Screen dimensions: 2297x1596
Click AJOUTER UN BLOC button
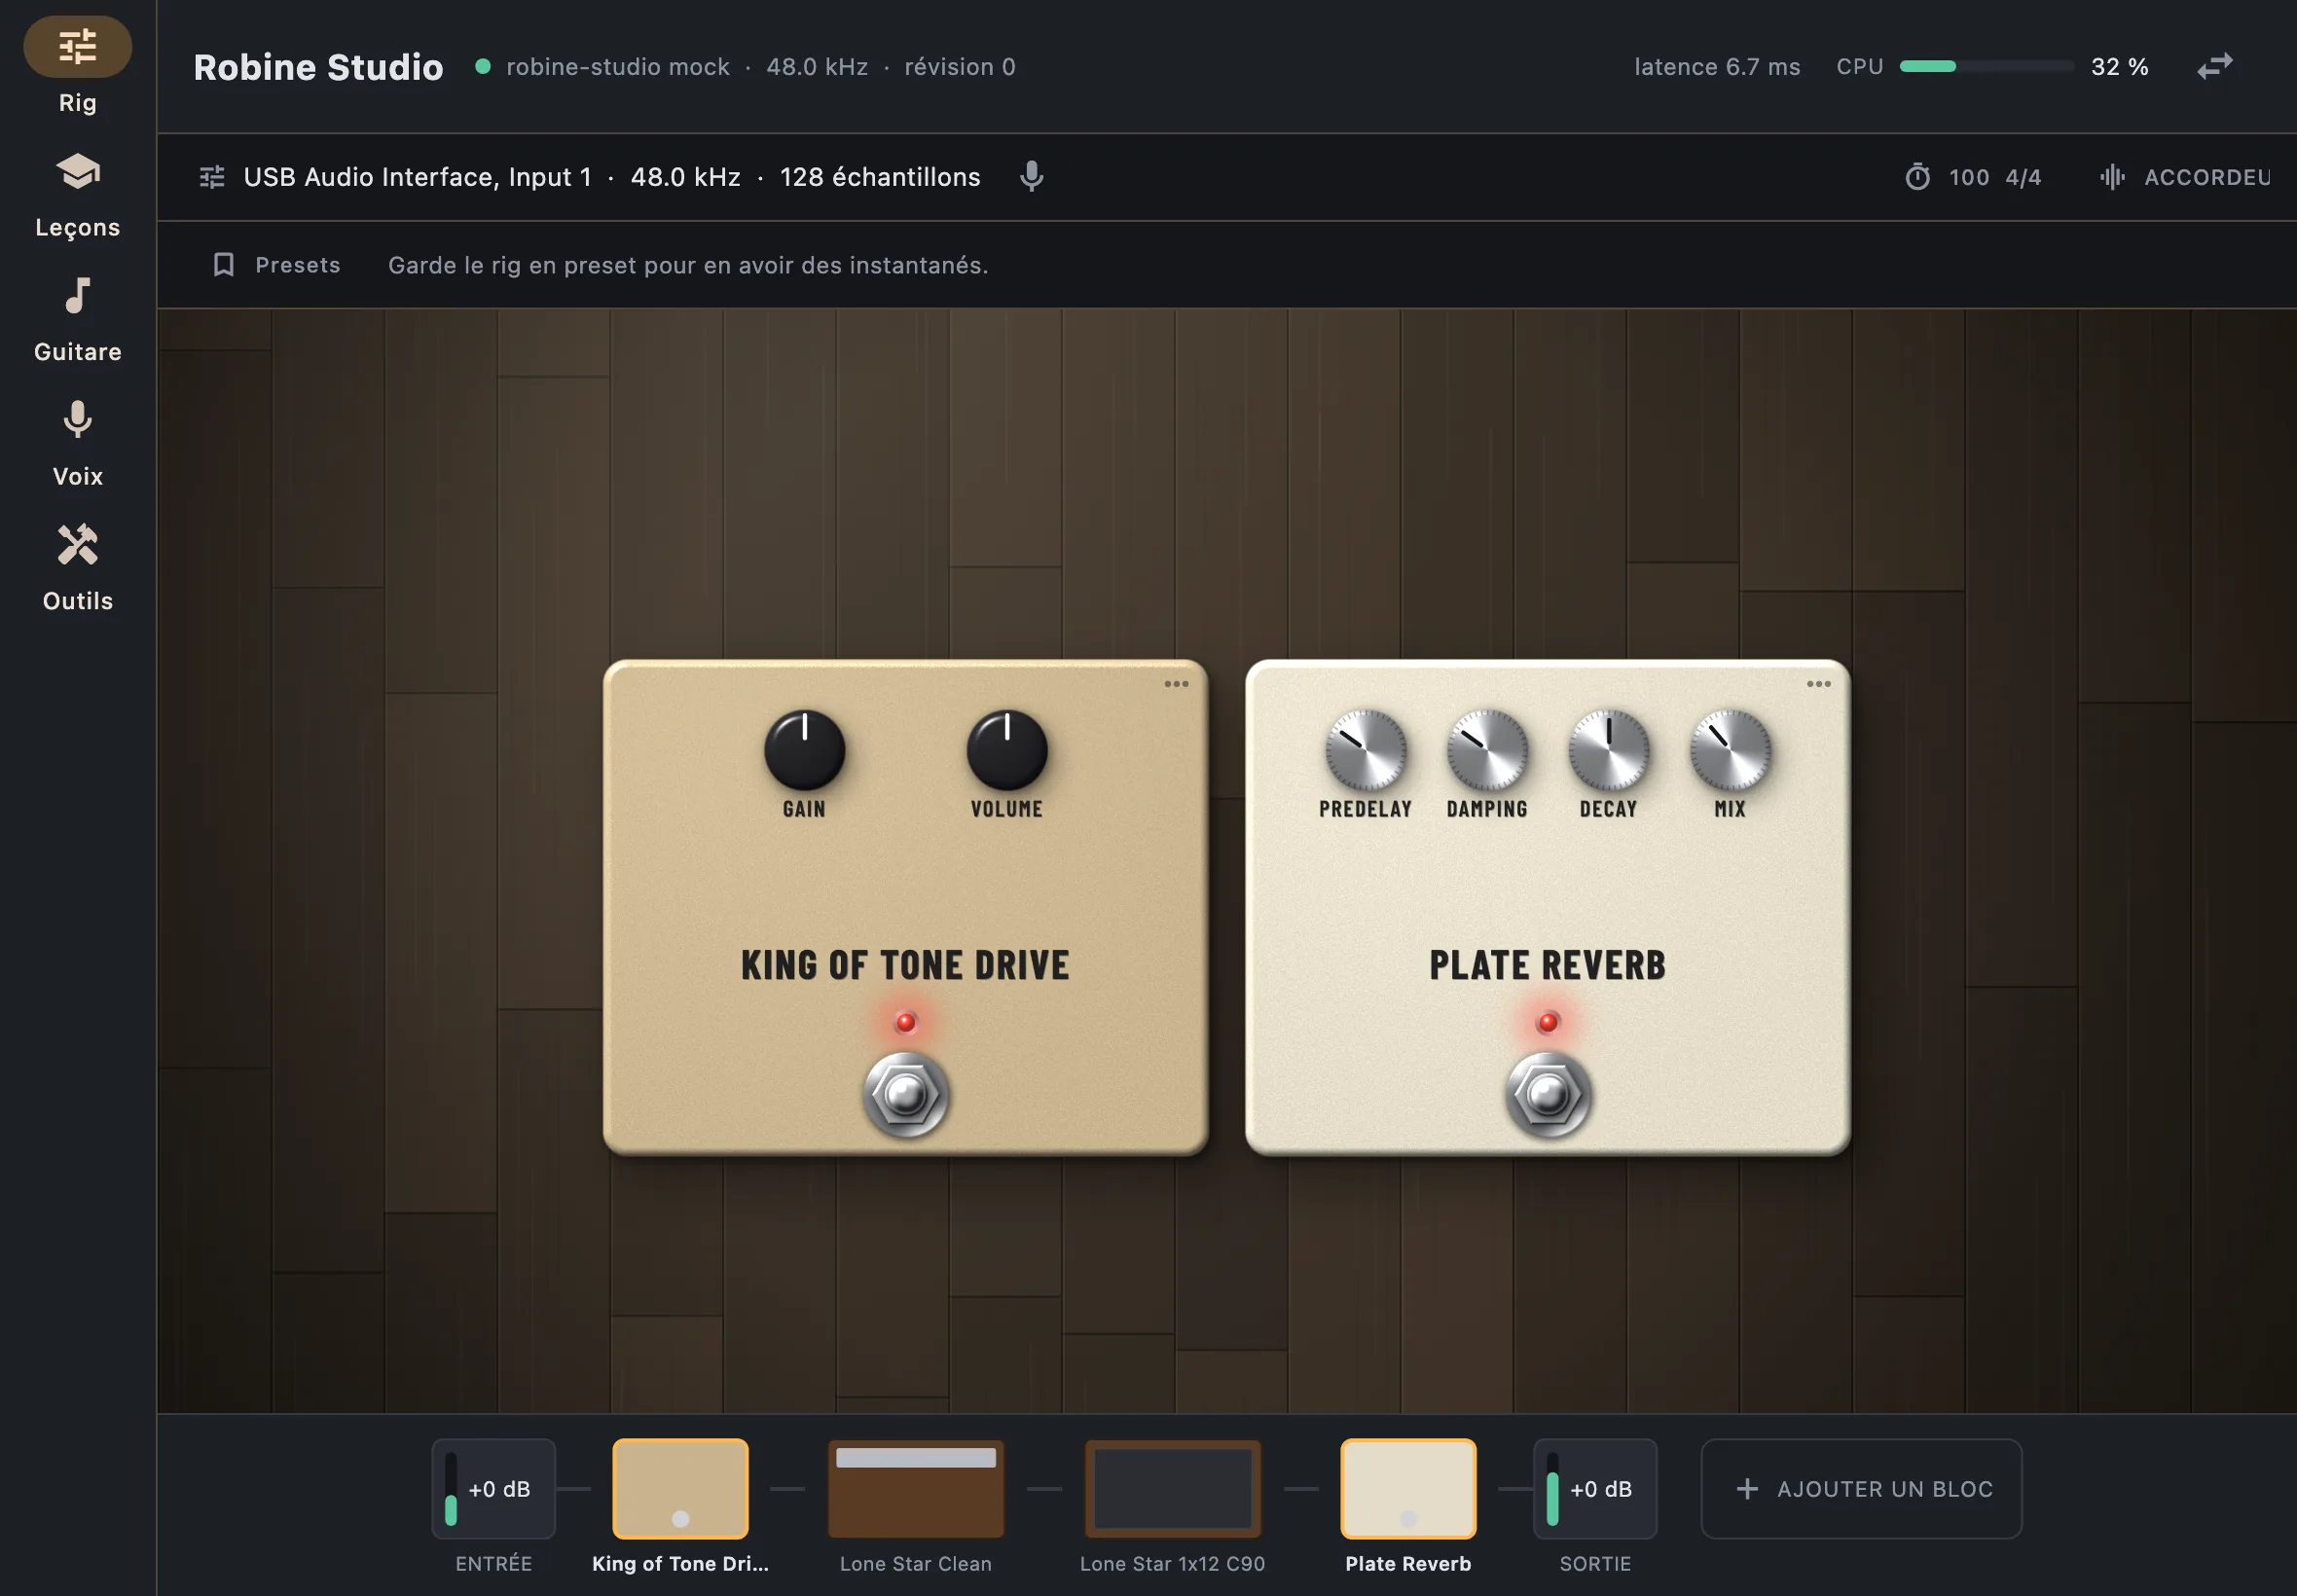click(1861, 1489)
